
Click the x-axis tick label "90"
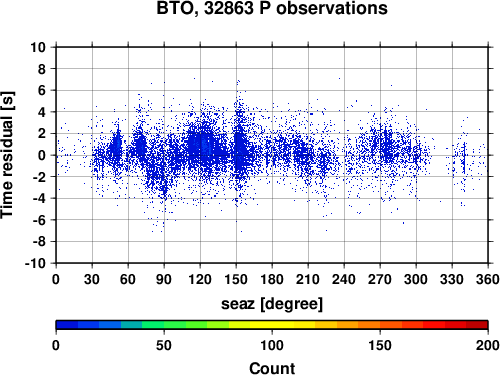click(x=164, y=279)
